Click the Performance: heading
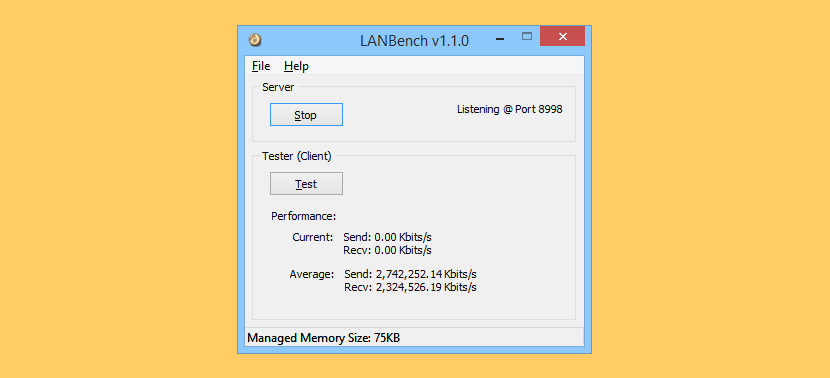This screenshot has height=378, width=830. pos(304,216)
